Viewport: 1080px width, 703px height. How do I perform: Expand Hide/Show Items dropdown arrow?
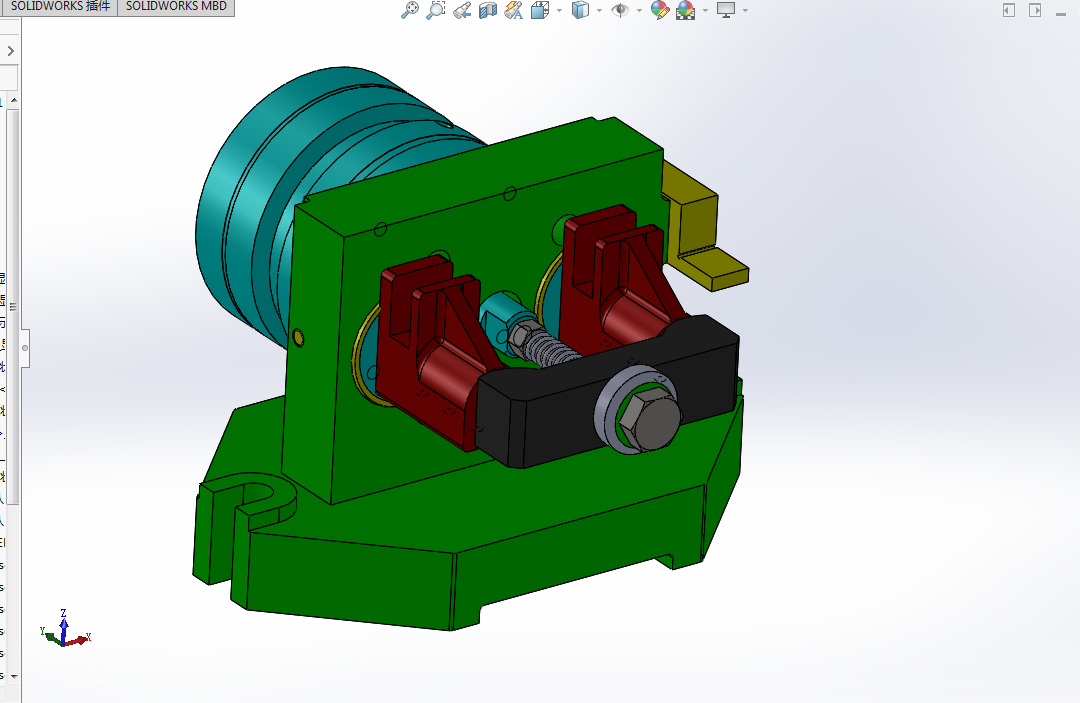point(638,10)
